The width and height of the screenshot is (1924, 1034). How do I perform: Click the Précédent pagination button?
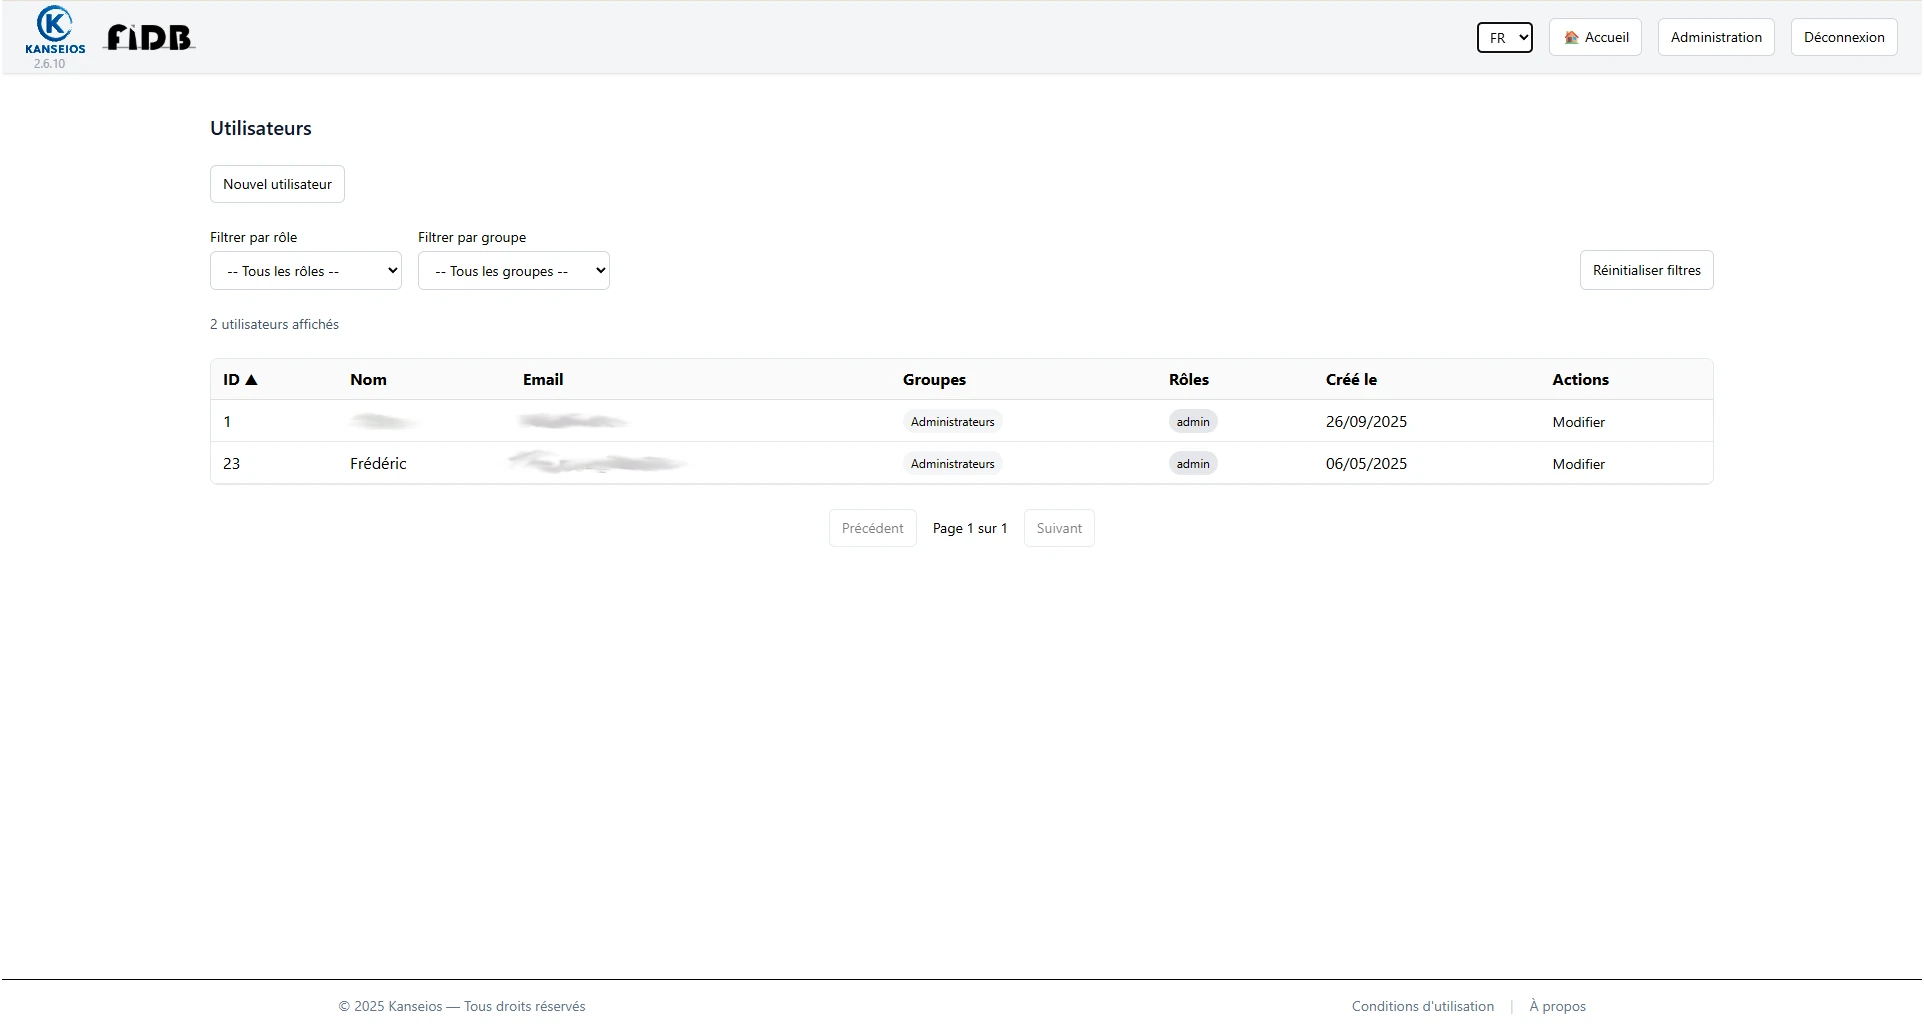(x=872, y=527)
